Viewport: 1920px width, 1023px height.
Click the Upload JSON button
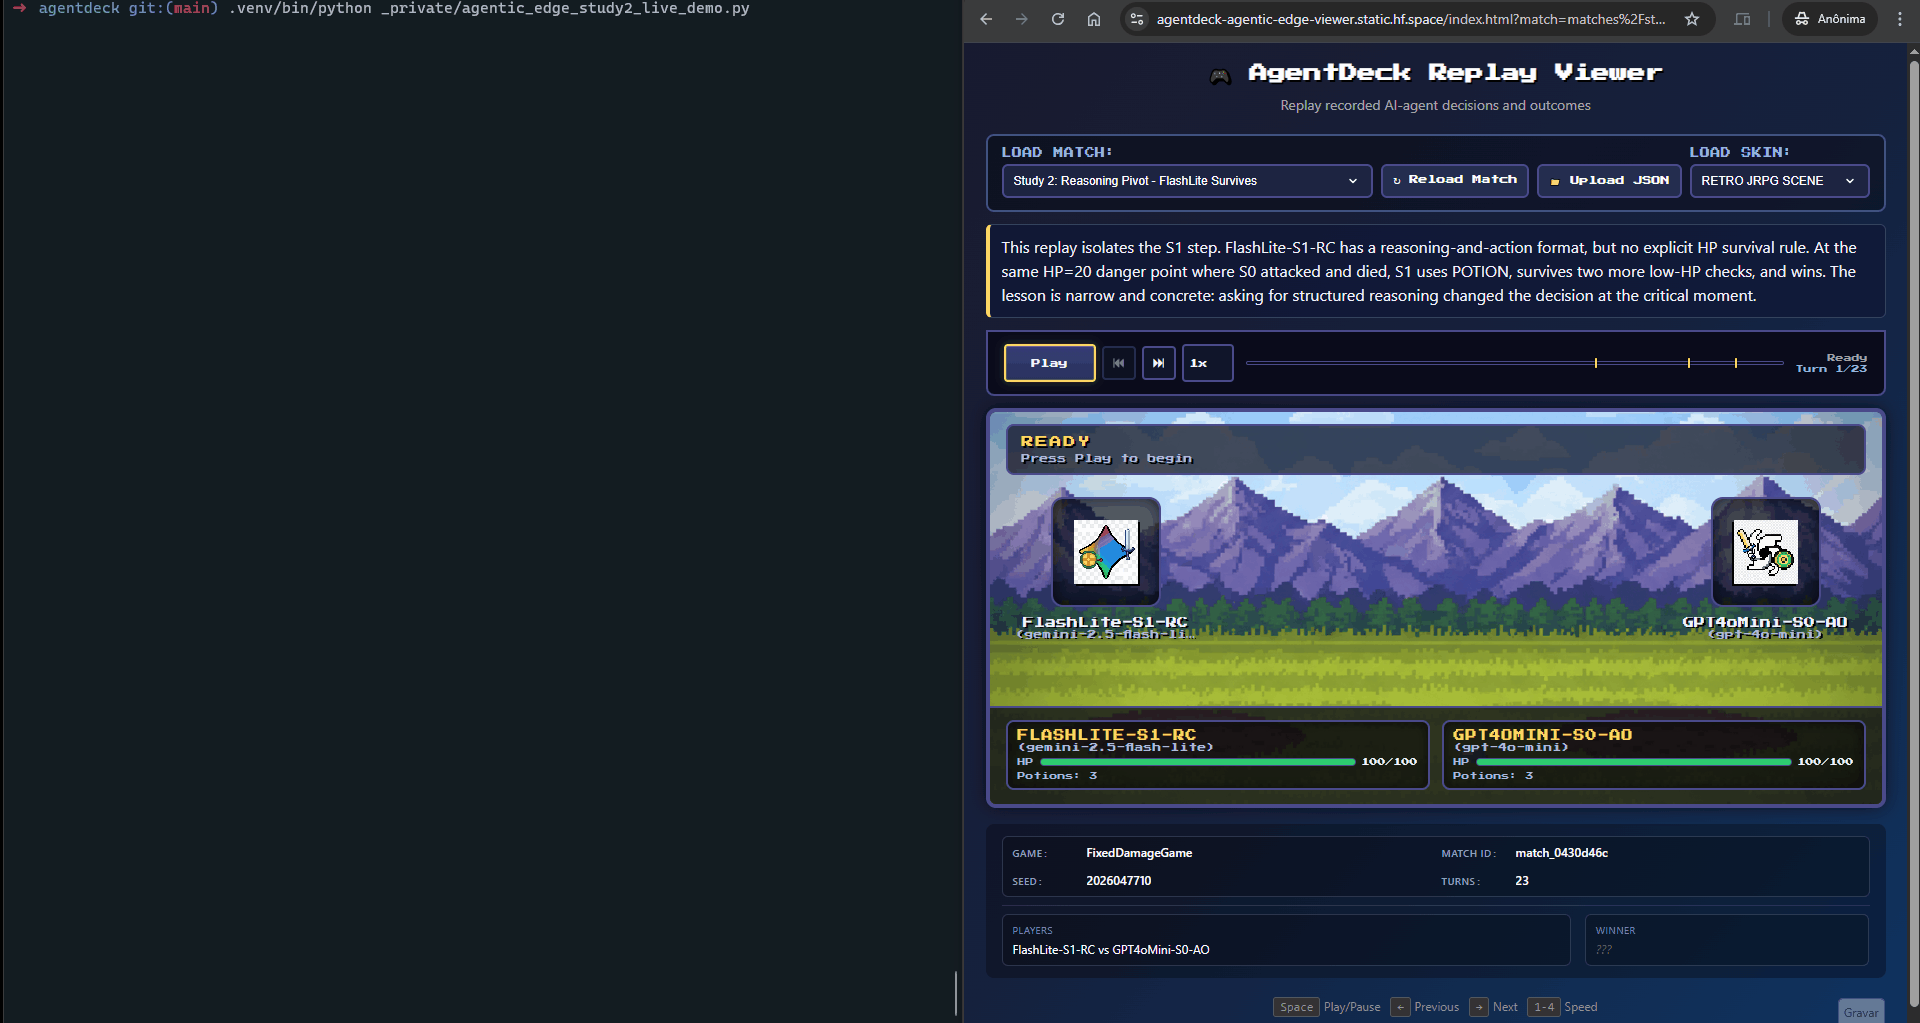point(1609,181)
